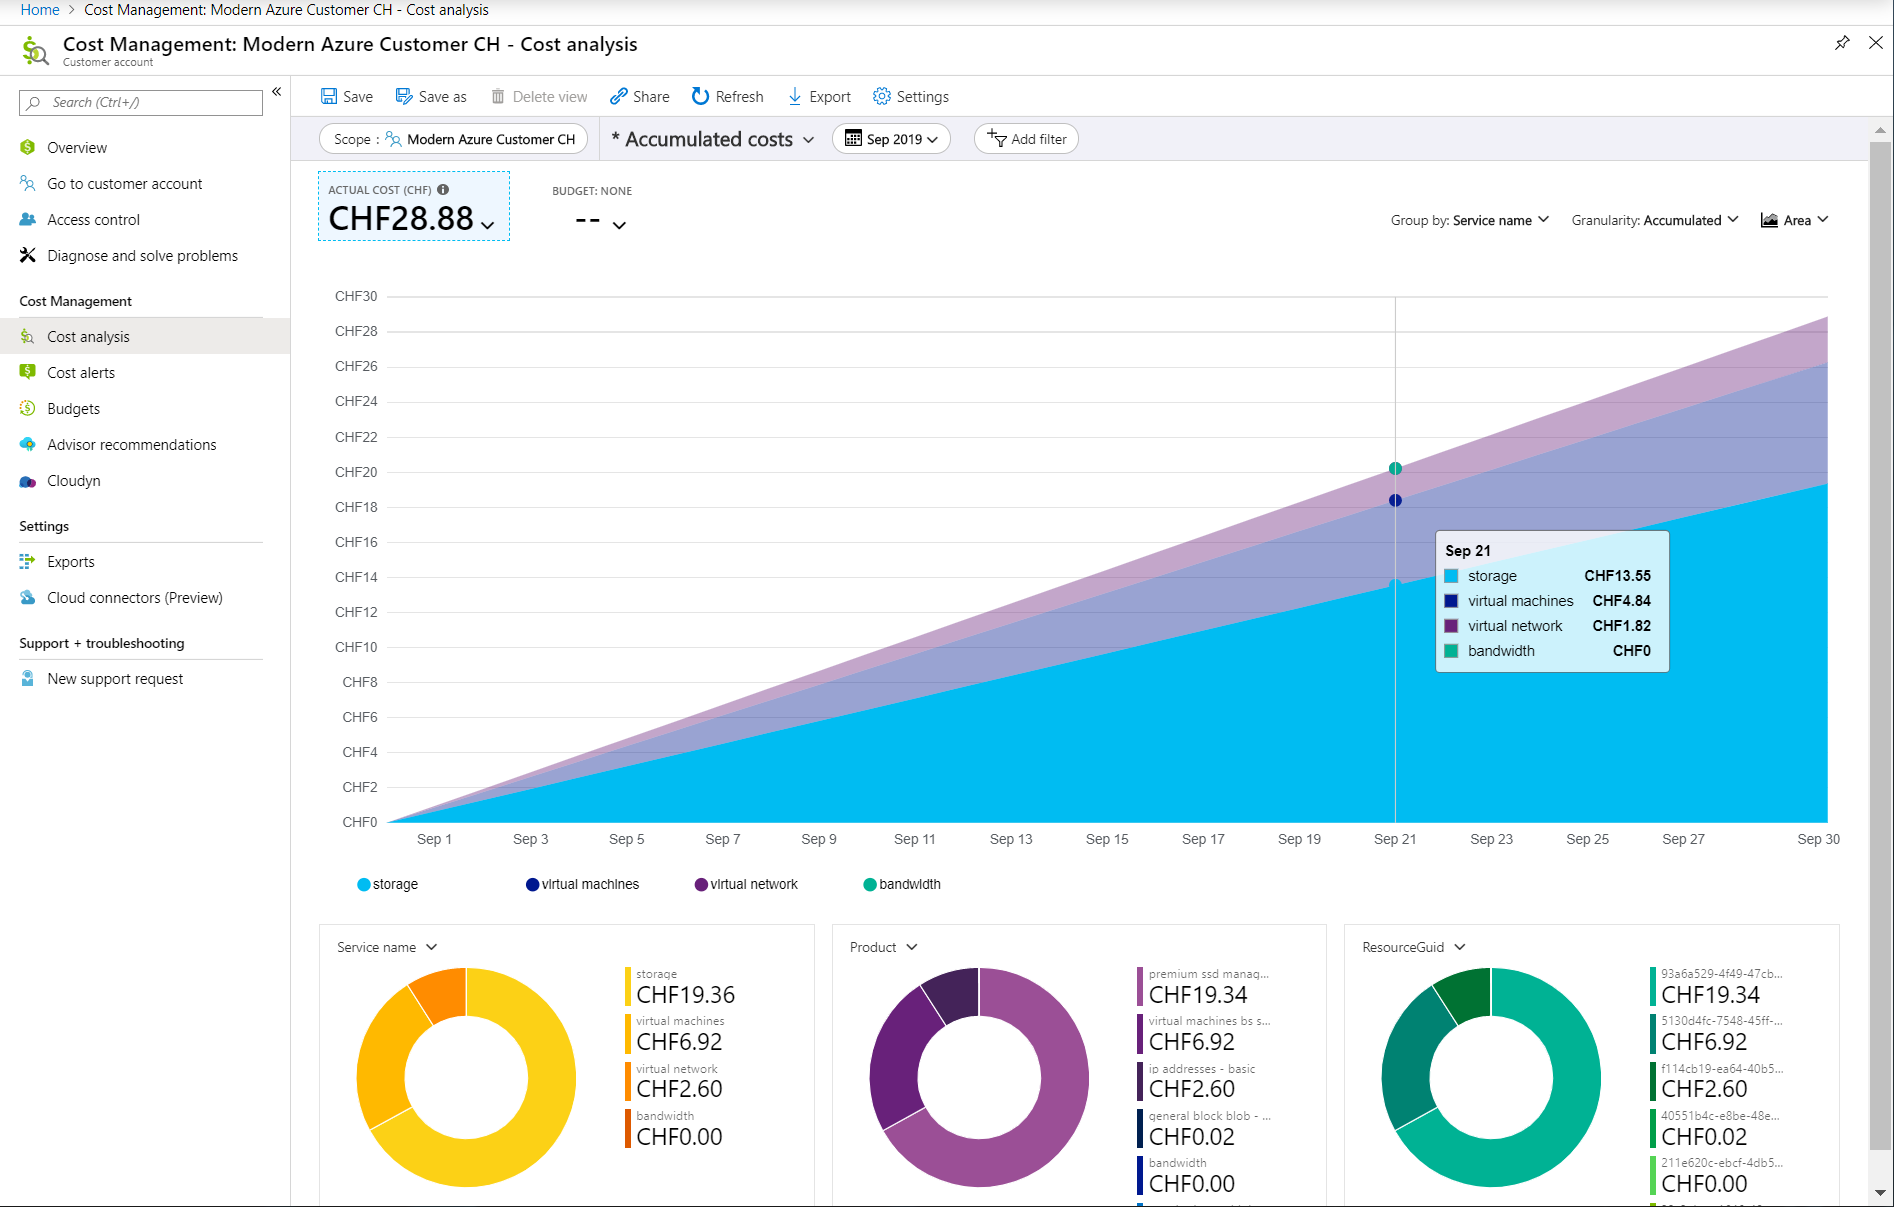
Task: Open the Granularity Accumulated dropdown
Action: pyautogui.click(x=1654, y=220)
